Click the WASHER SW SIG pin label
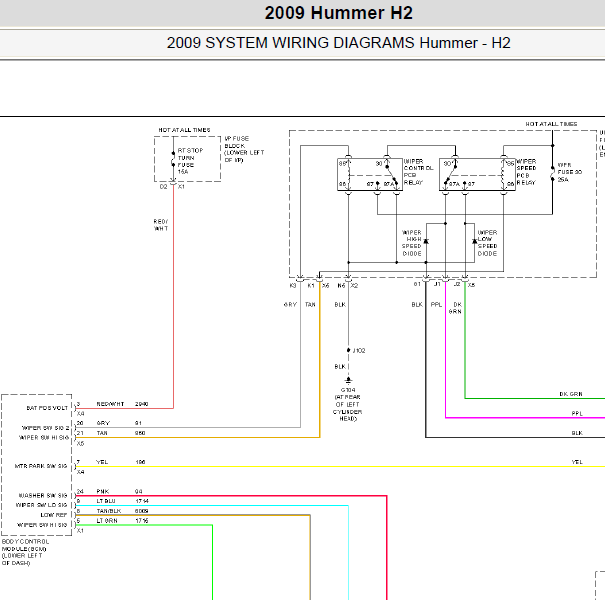This screenshot has width=605, height=600. (x=43, y=495)
